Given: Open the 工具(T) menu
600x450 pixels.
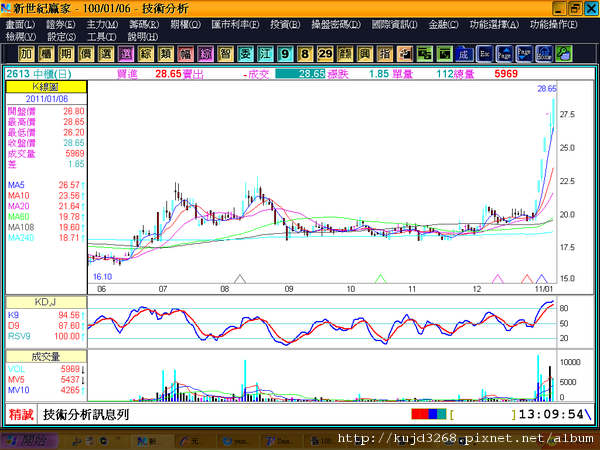Looking at the screenshot, I should click(x=101, y=37).
